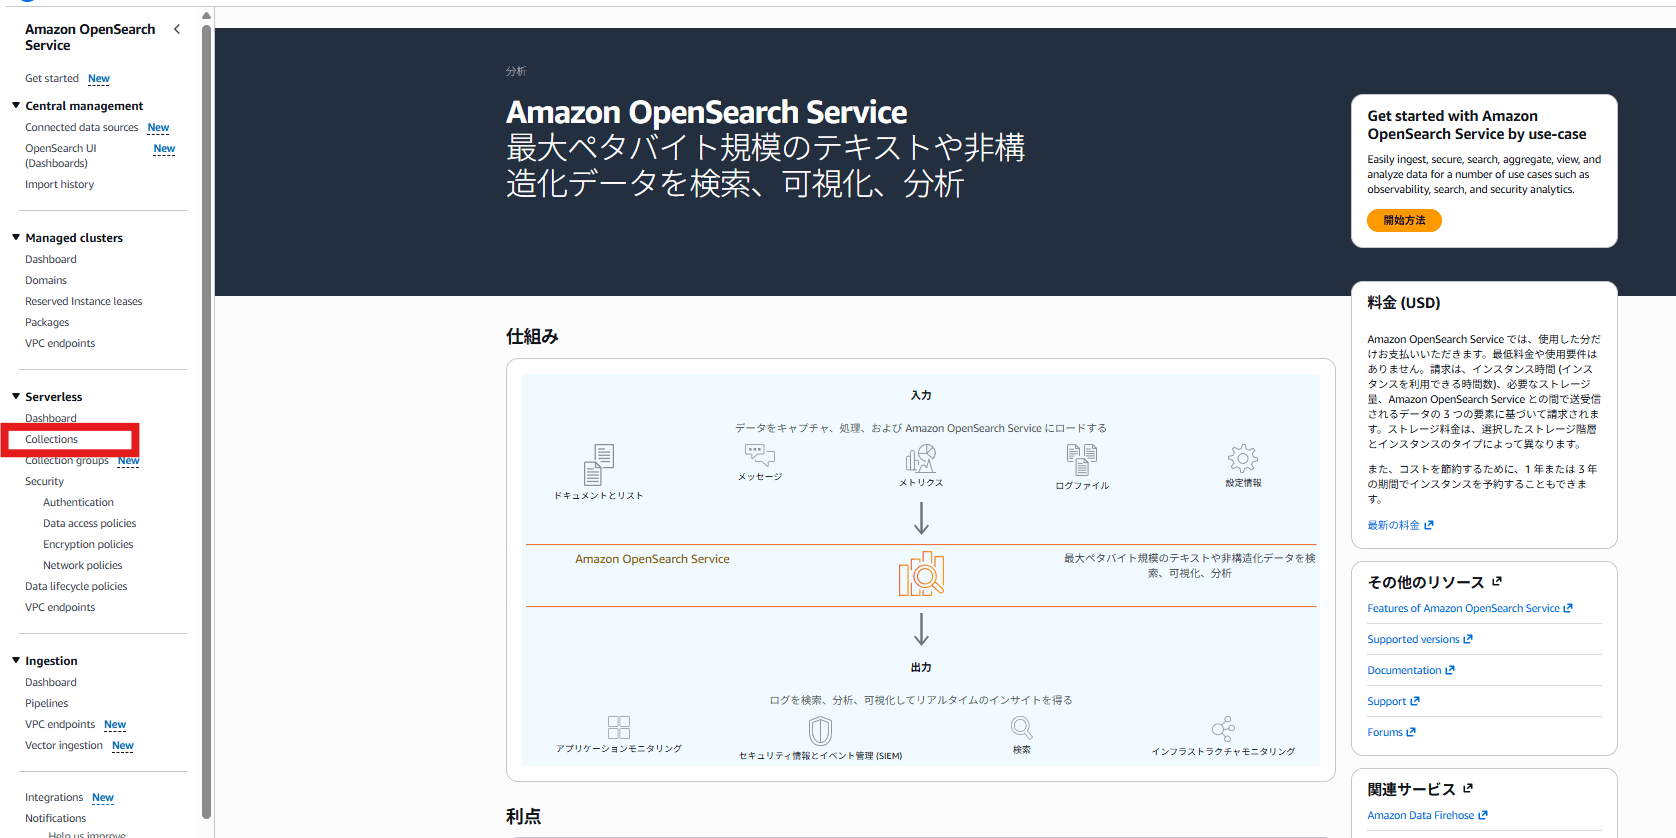Open Features of Amazon OpenSearch Service

click(x=1470, y=608)
